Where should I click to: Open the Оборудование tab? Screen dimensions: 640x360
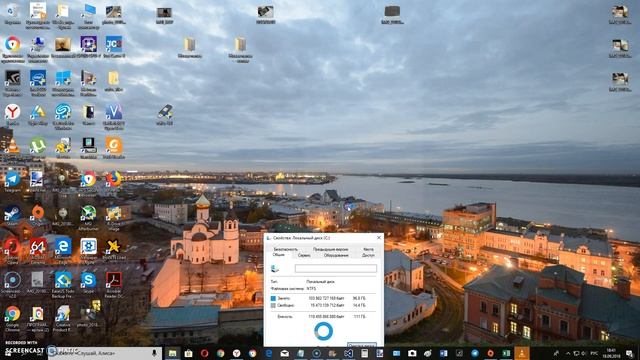336,255
